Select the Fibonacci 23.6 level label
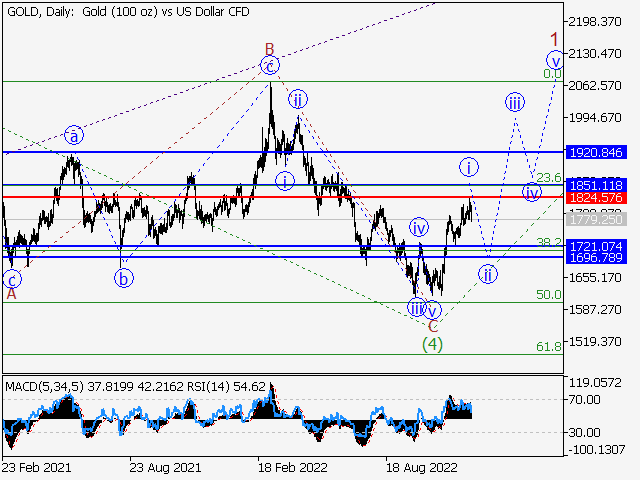Viewport: 640px width, 480px height. pos(549,178)
